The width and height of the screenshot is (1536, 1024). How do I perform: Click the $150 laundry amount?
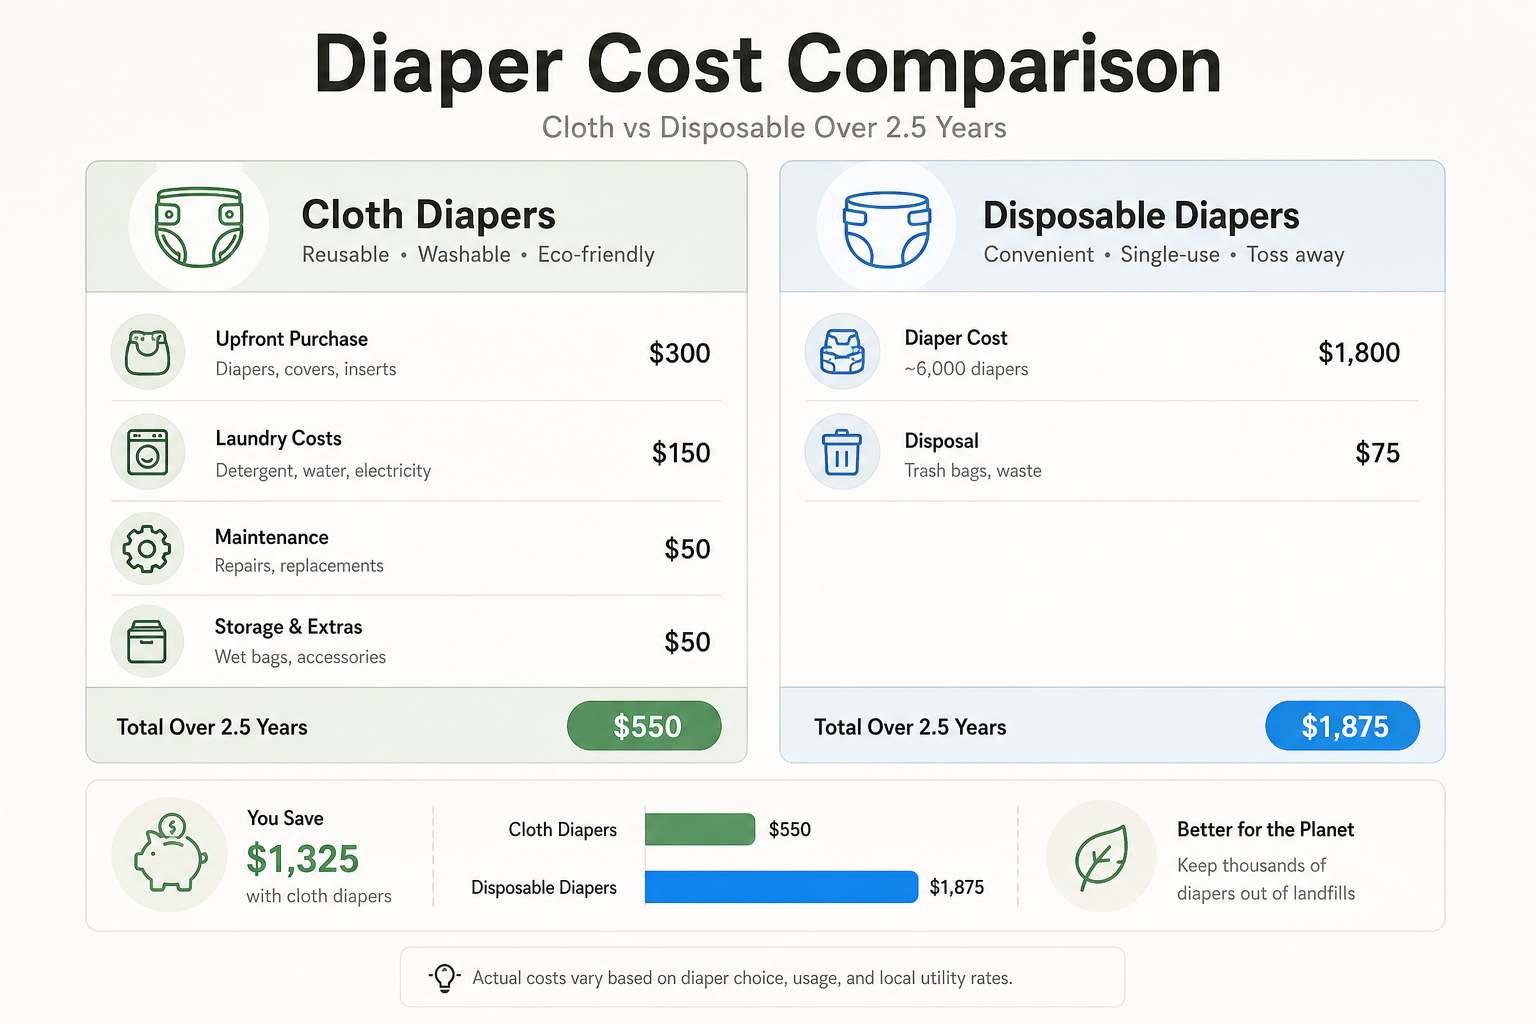681,453
